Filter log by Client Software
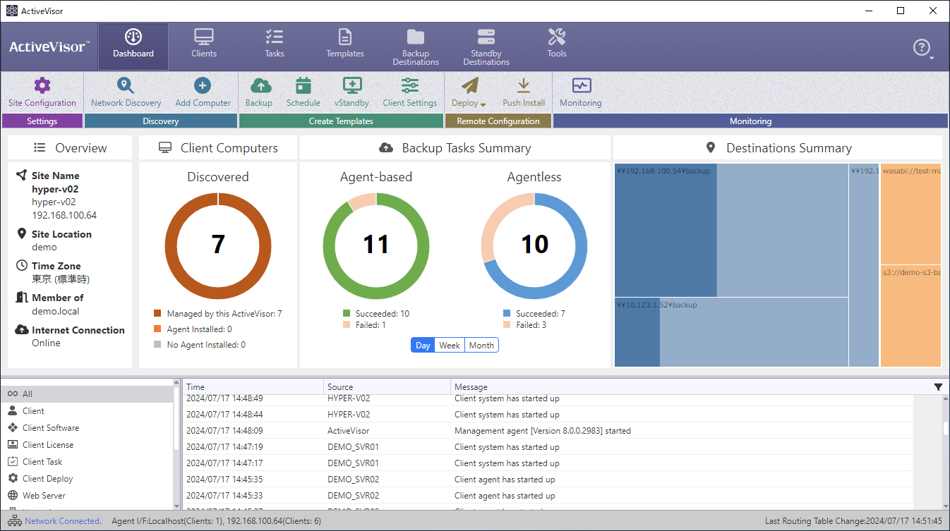The height and width of the screenshot is (531, 950). [x=88, y=428]
